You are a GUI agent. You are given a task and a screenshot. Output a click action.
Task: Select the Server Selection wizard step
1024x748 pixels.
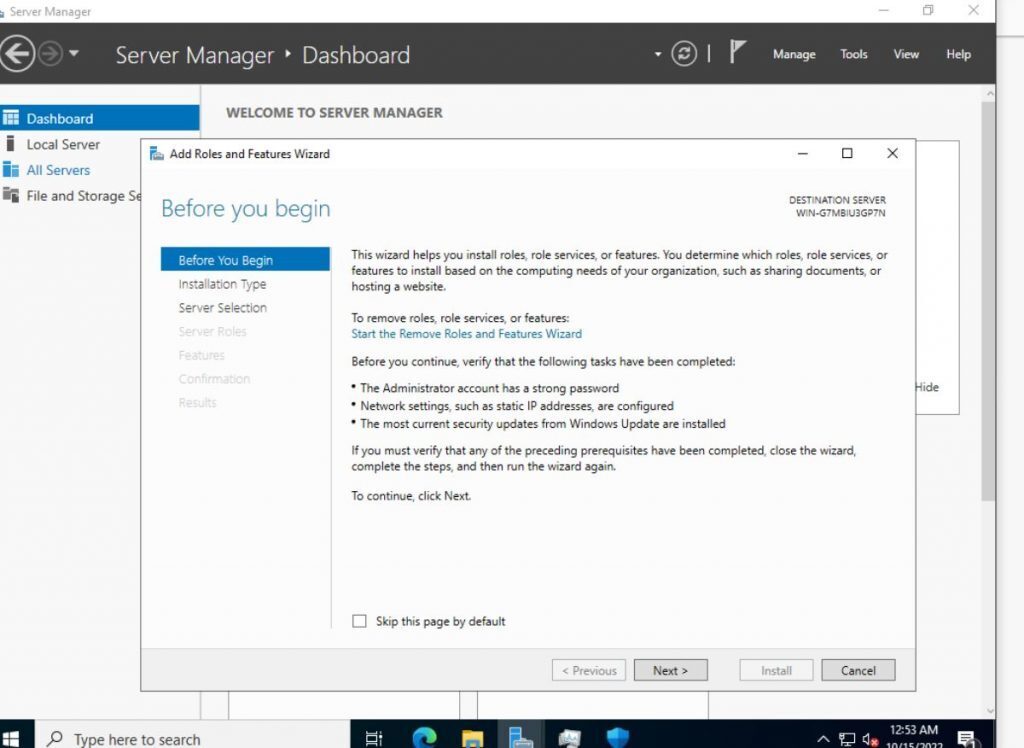coord(222,307)
